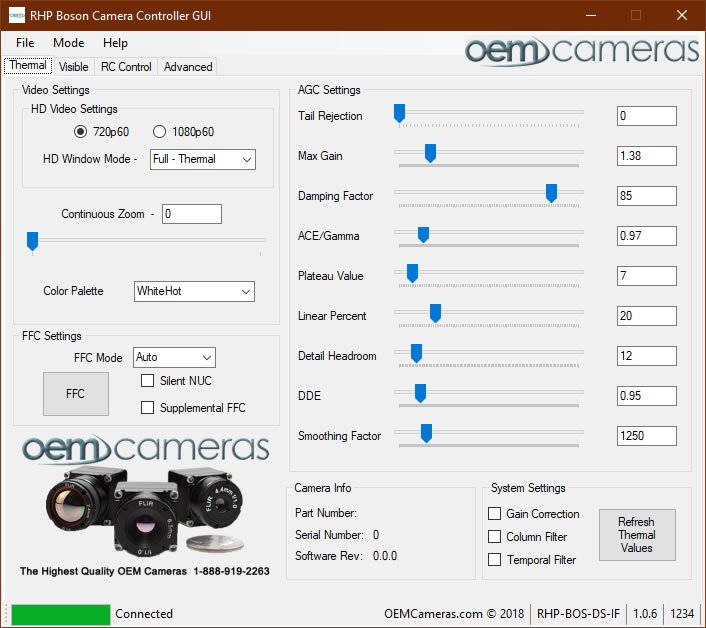The width and height of the screenshot is (706, 628).
Task: Click the ACE/Gamma slider handle
Action: click(423, 234)
